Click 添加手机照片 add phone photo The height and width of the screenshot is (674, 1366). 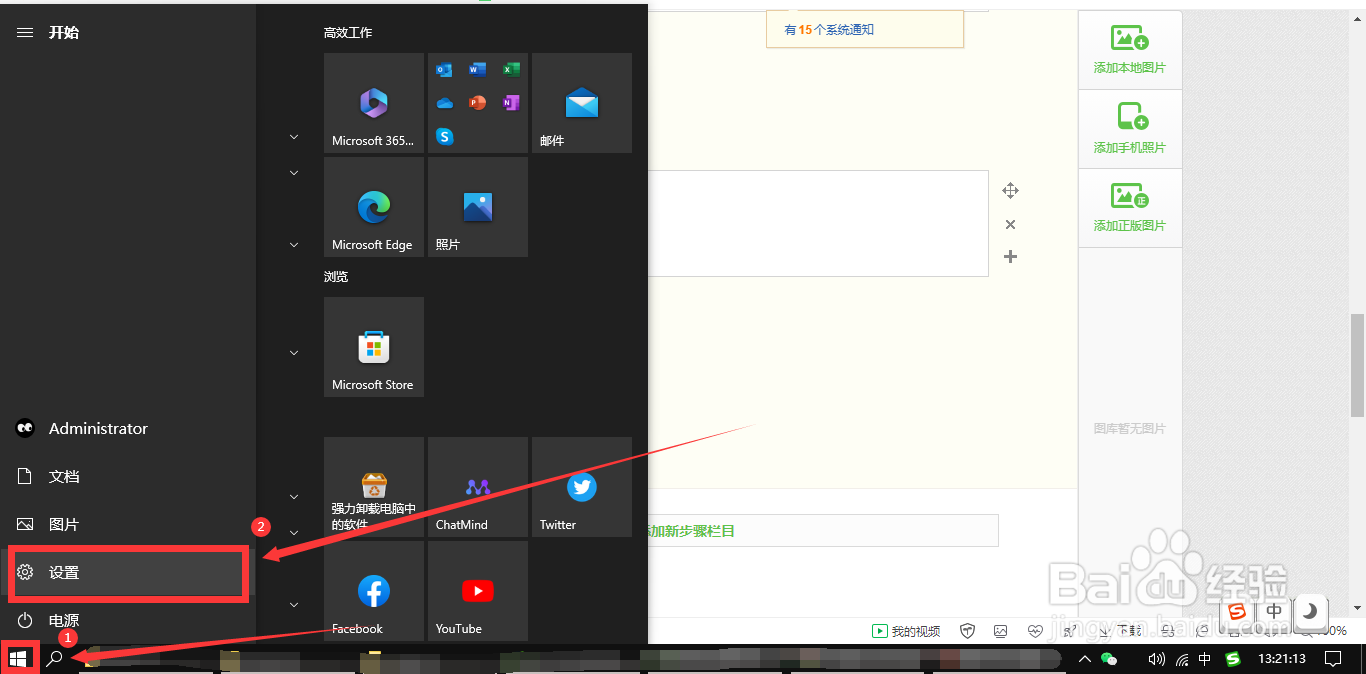pos(1130,128)
